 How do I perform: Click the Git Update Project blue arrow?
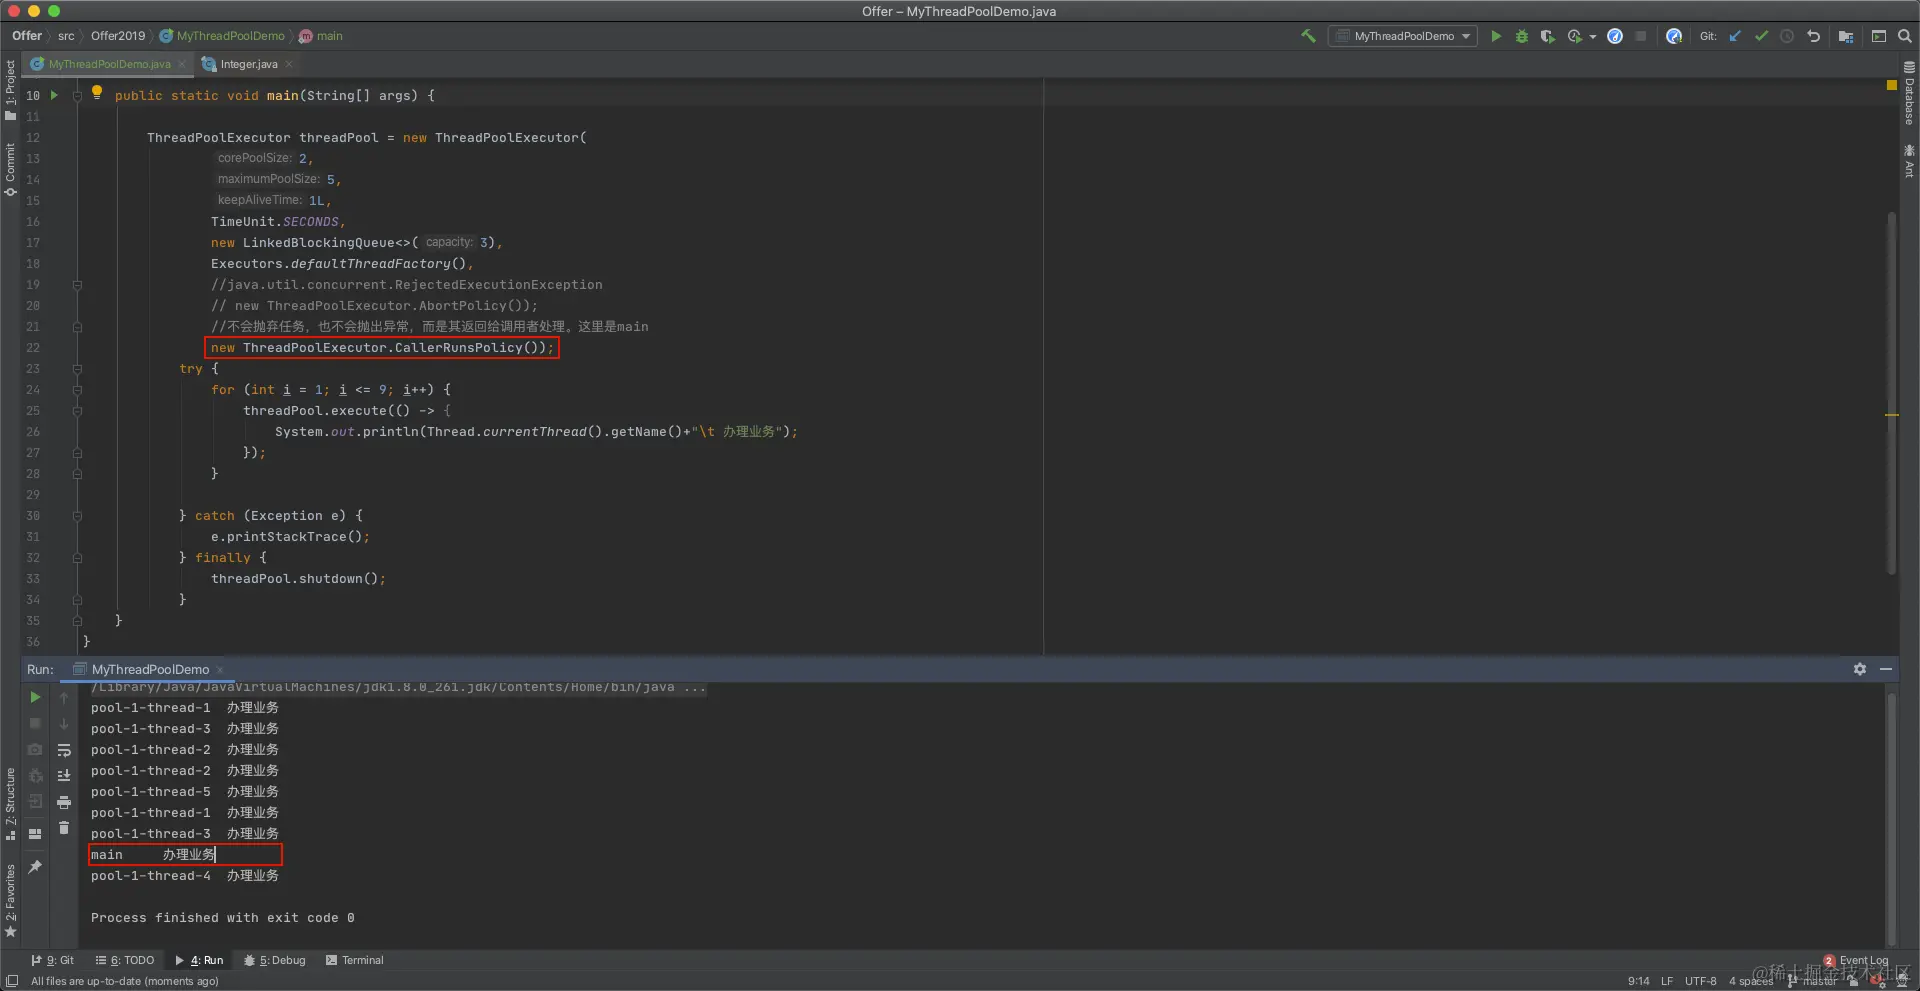pos(1735,36)
